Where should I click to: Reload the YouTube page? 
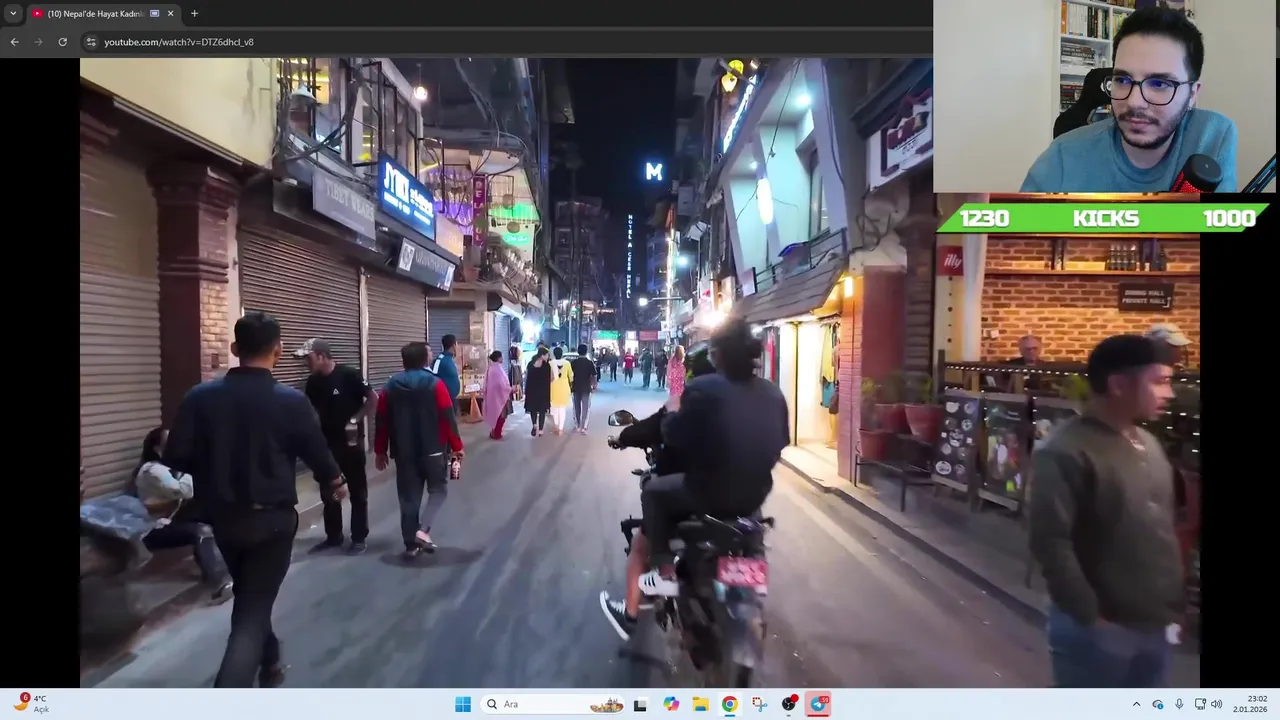tap(62, 42)
